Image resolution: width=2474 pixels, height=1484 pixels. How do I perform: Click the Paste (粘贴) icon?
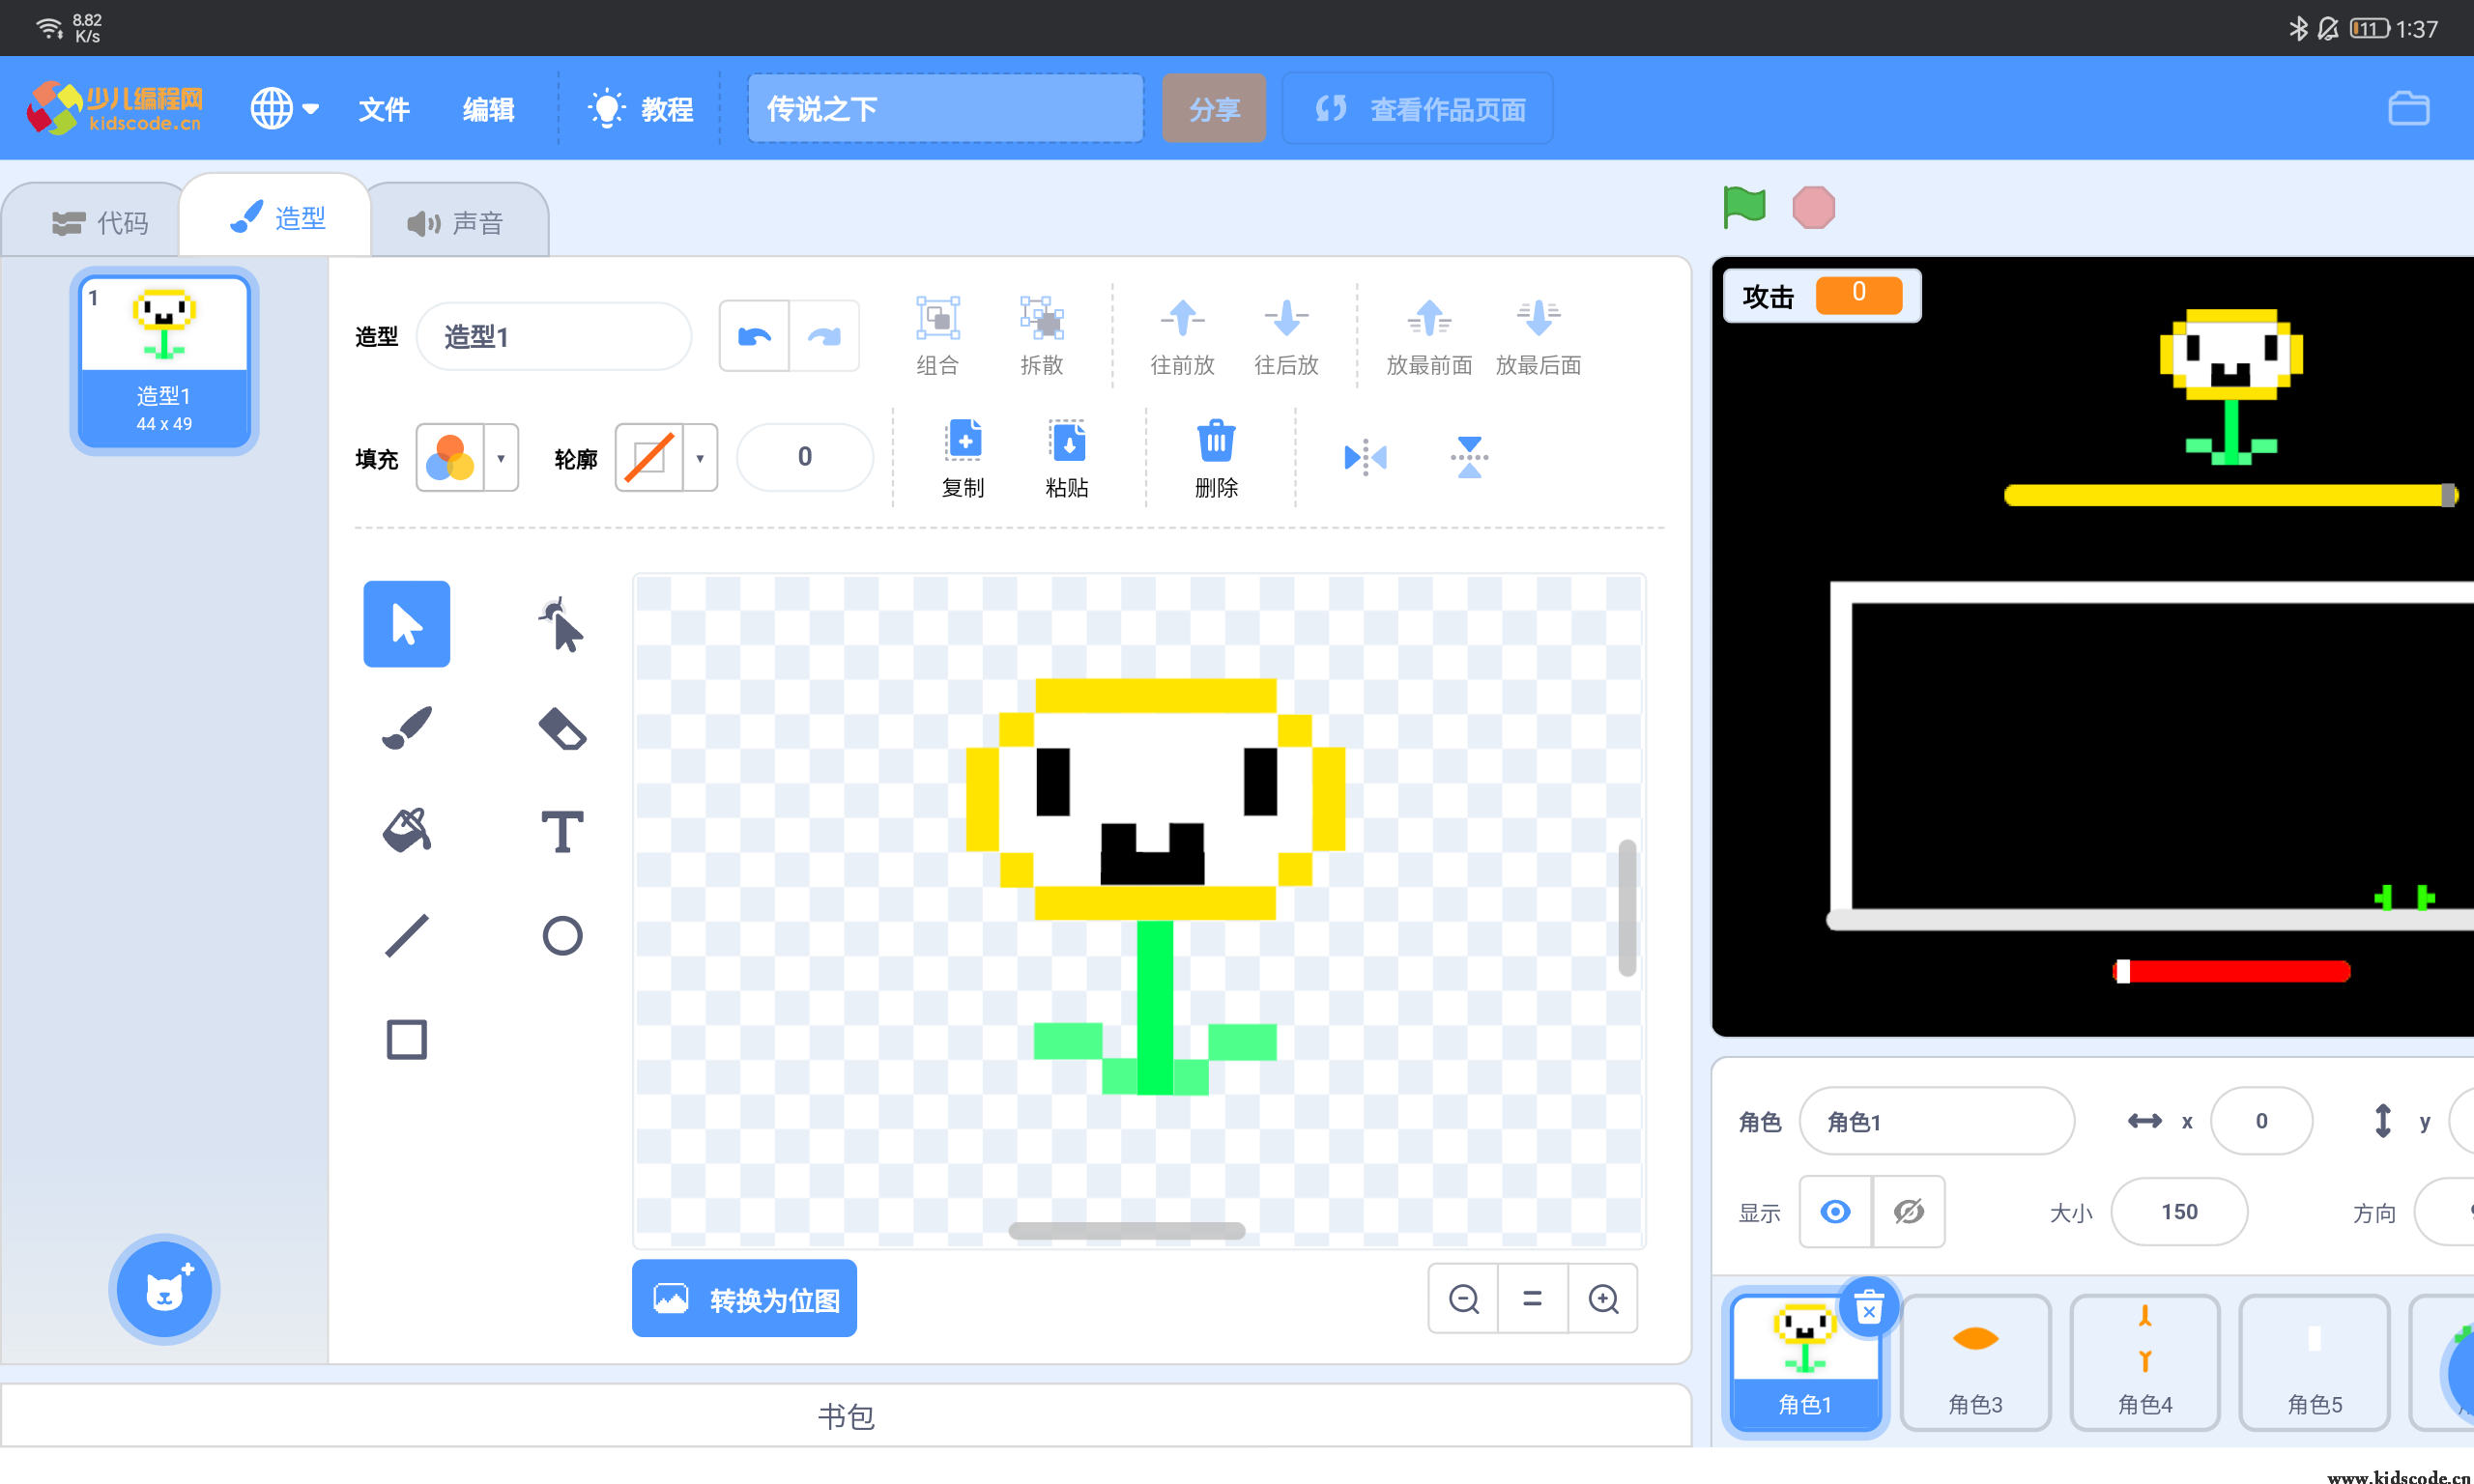(1067, 458)
